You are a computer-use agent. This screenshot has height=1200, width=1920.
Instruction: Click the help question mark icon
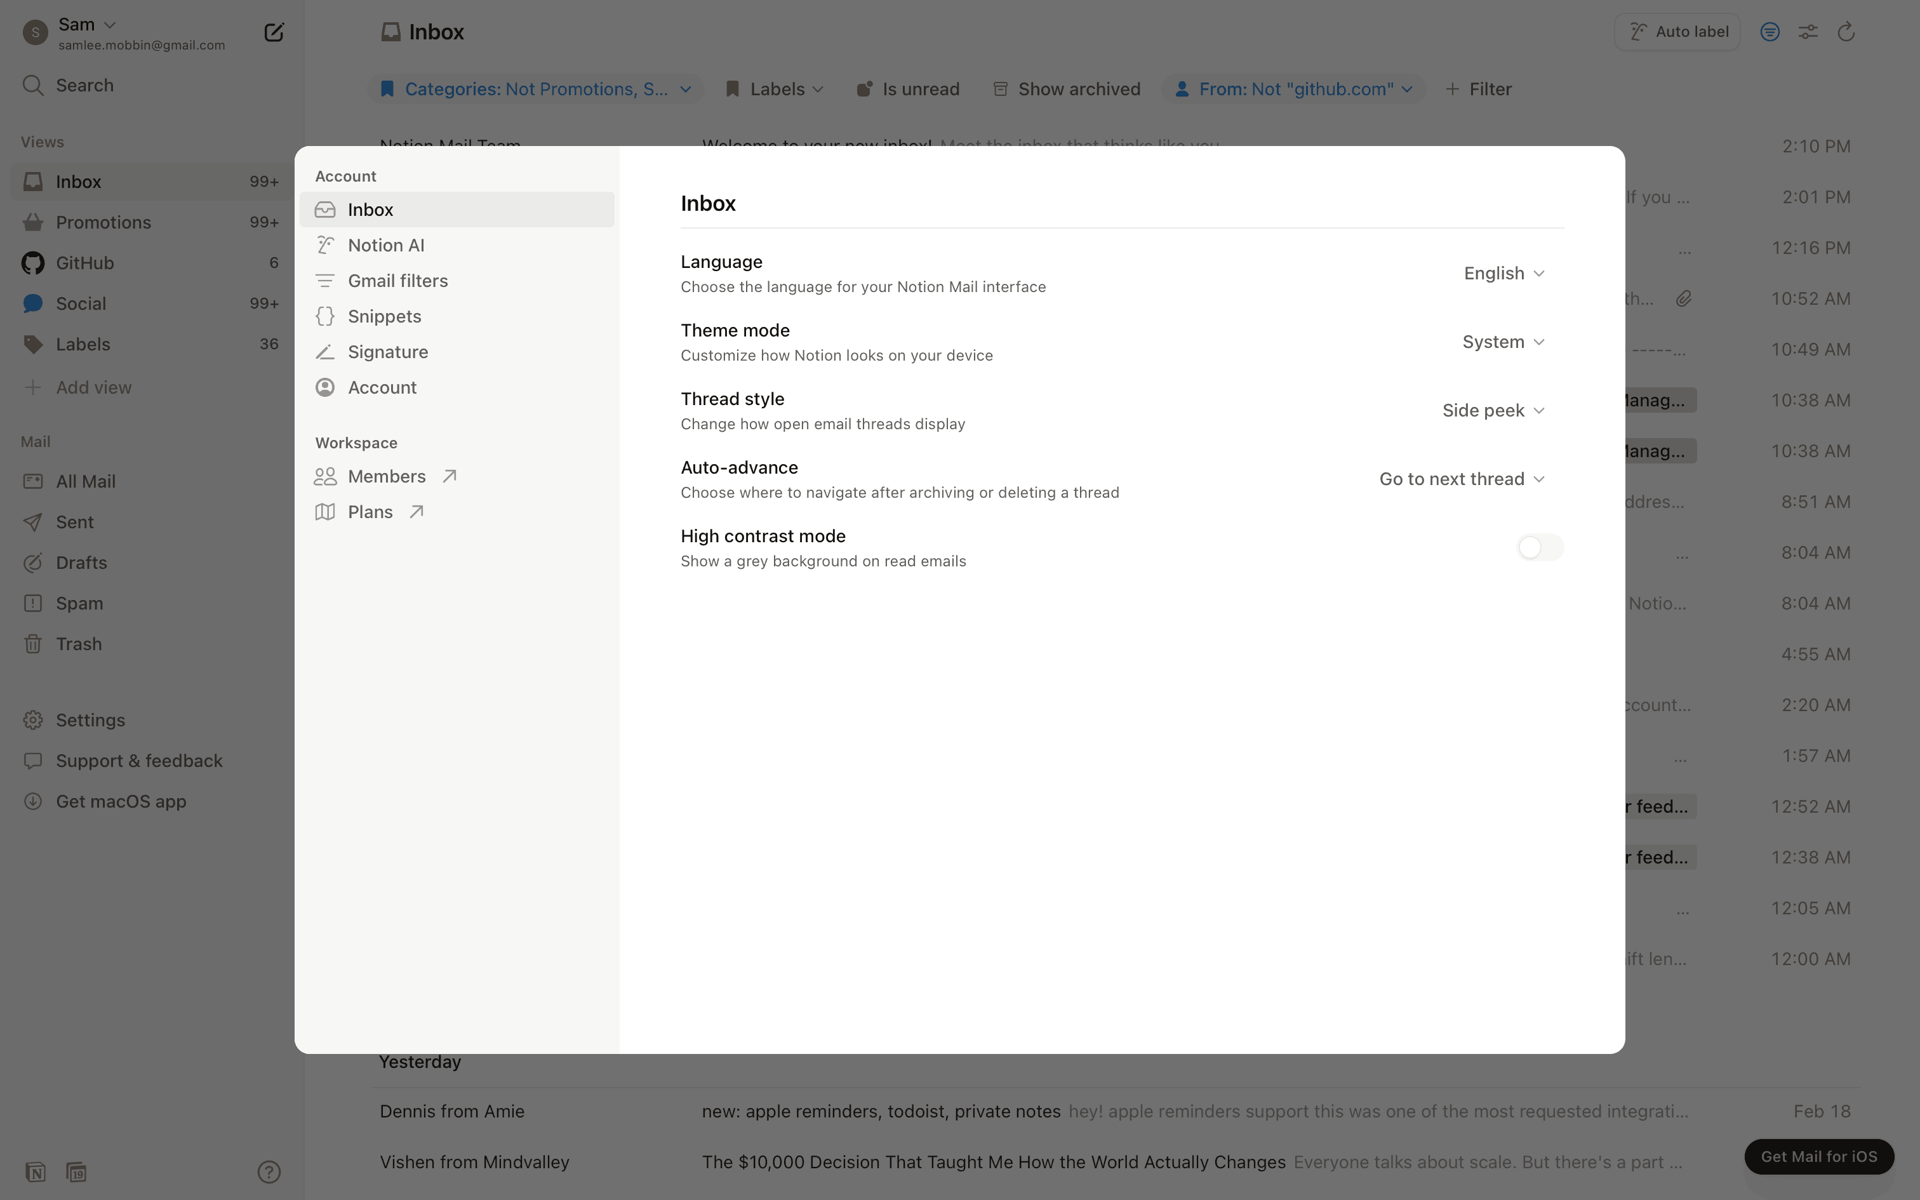pos(269,1172)
